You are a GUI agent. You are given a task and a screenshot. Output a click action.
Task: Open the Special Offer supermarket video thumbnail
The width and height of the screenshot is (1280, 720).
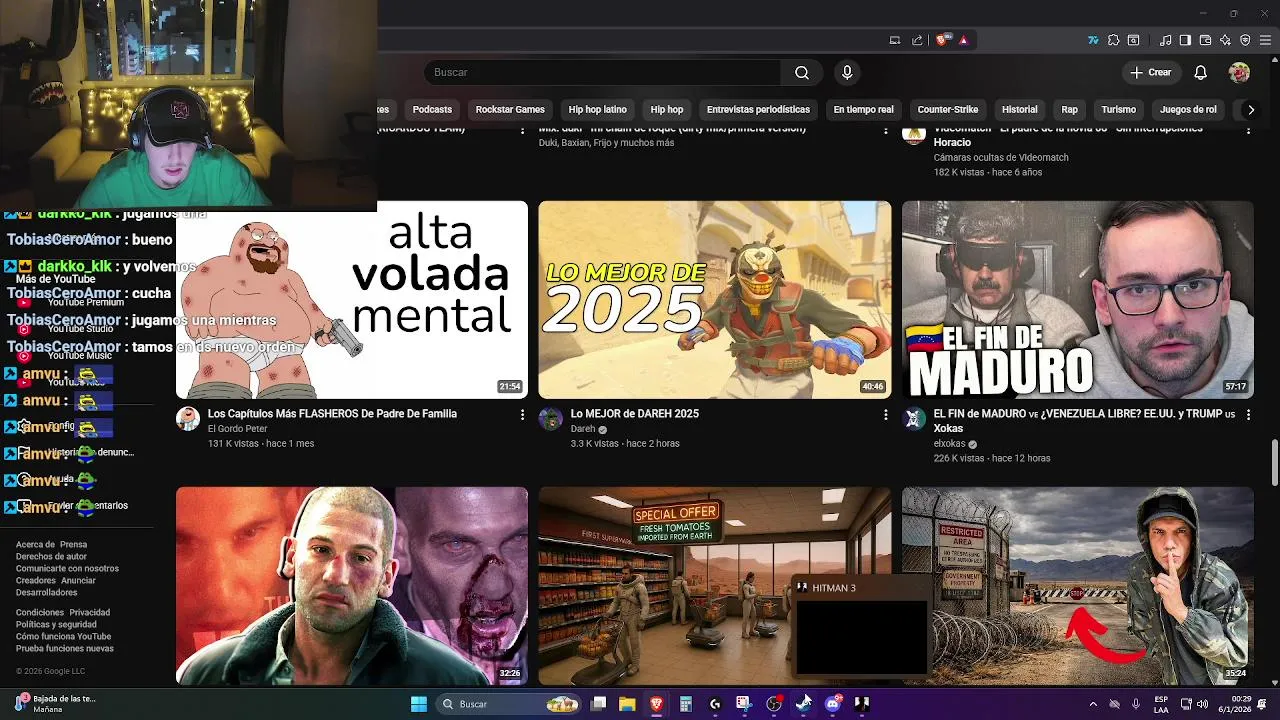point(715,586)
